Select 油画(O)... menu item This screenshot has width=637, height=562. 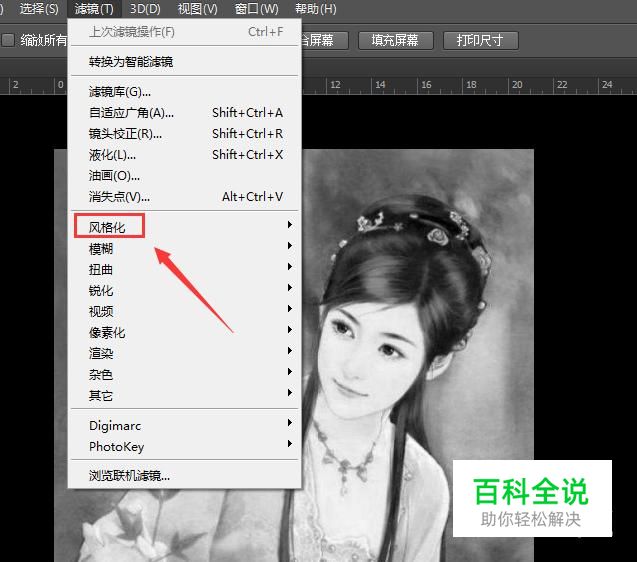(x=185, y=176)
